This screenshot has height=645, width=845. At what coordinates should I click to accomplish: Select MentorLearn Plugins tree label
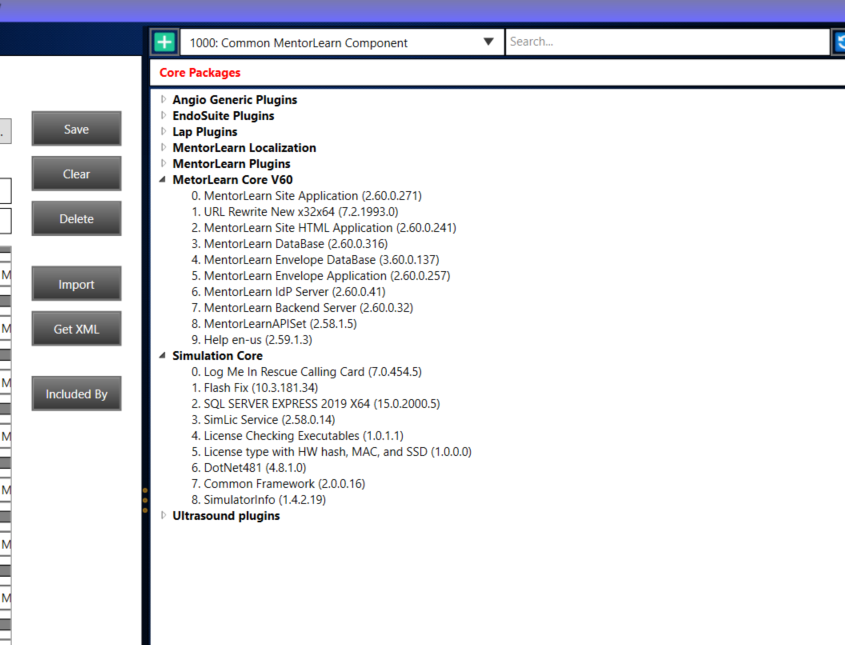(x=231, y=164)
